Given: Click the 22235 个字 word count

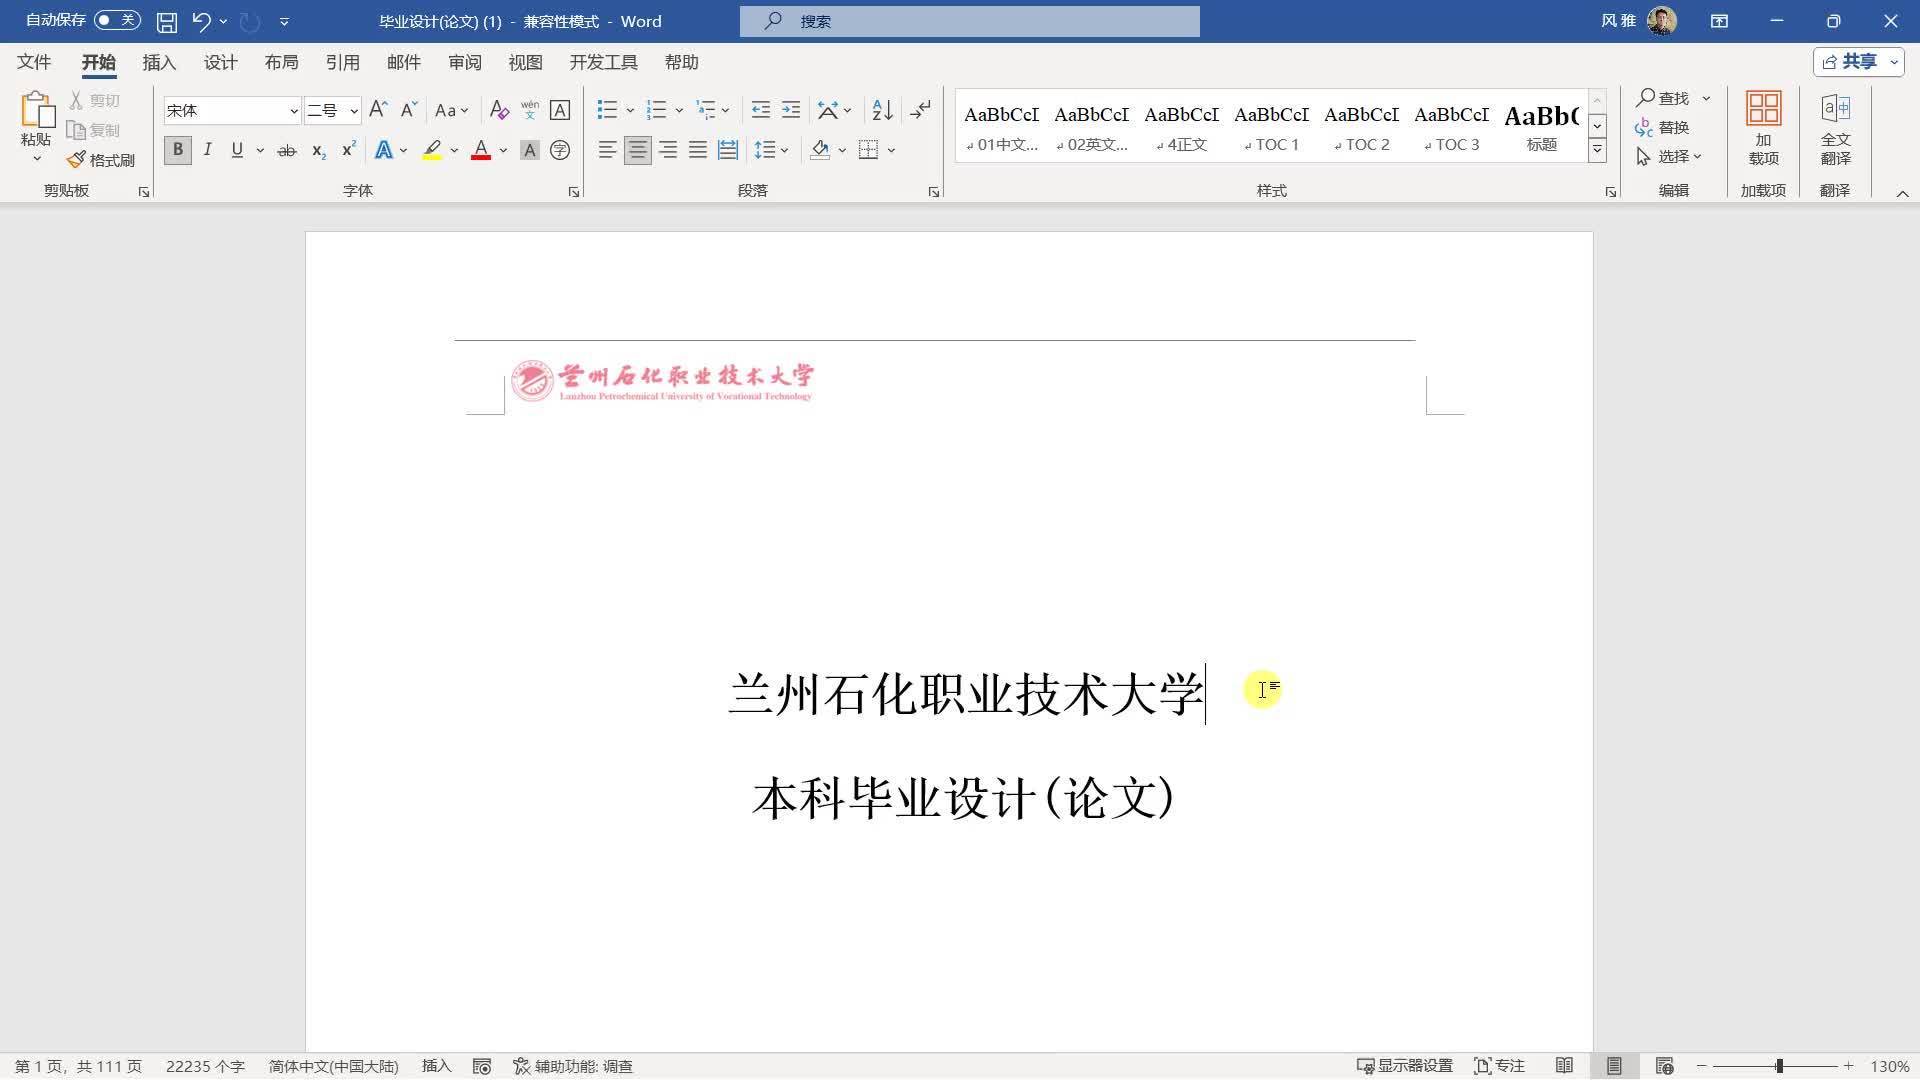Looking at the screenshot, I should (x=204, y=1066).
